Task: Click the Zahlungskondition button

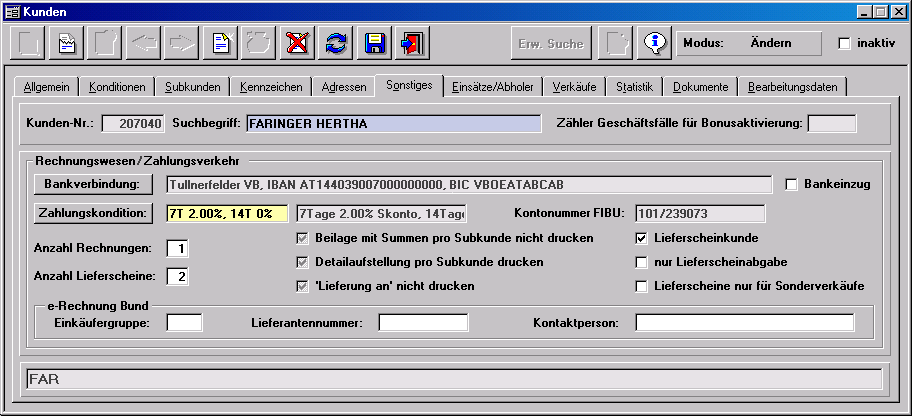Action: click(x=93, y=213)
